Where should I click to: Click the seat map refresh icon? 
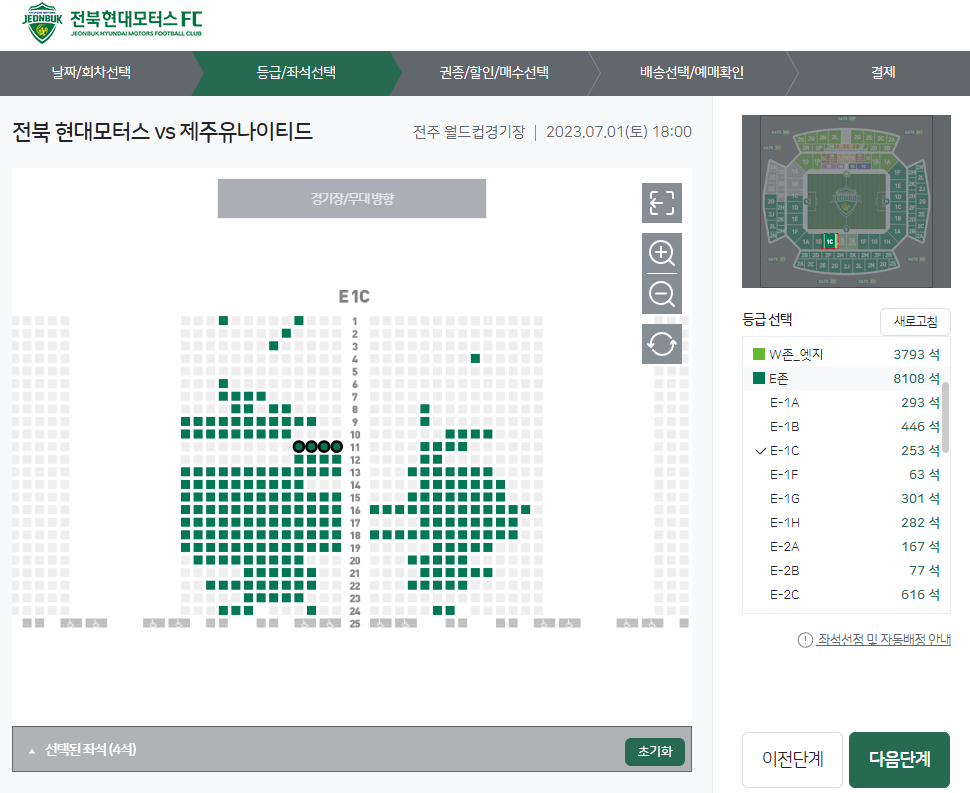click(x=662, y=344)
